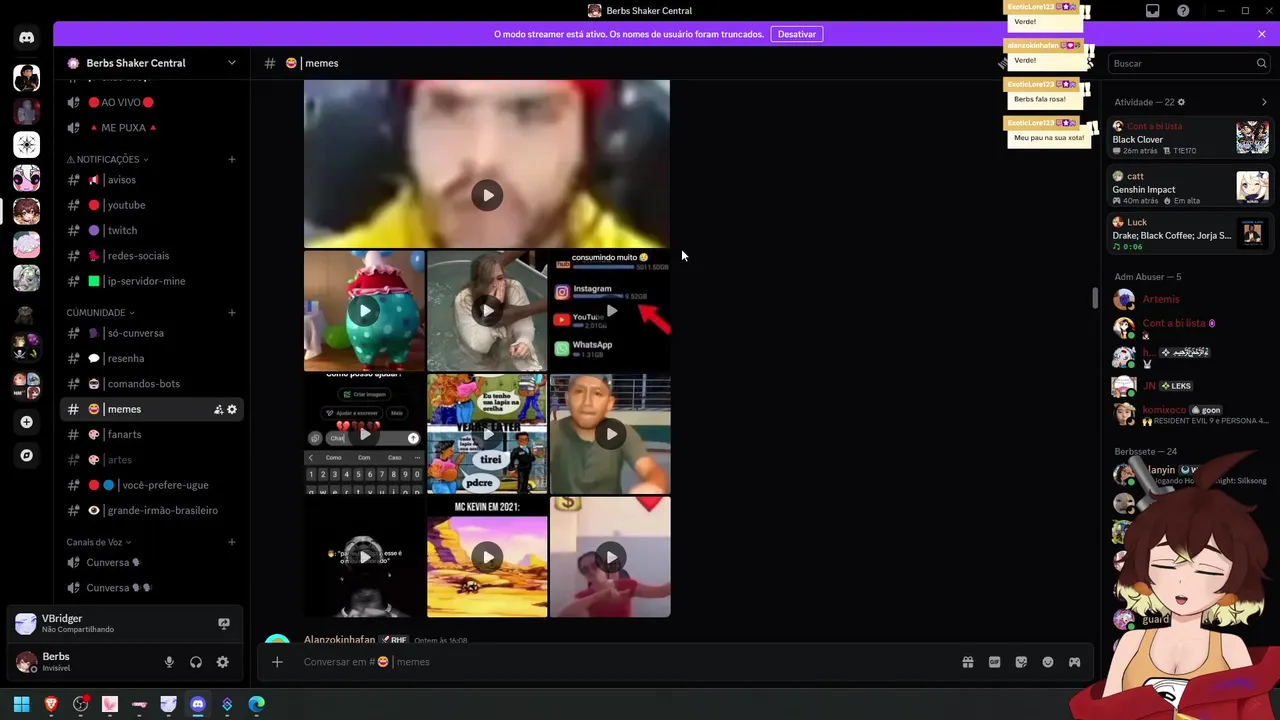This screenshot has height=720, width=1280.
Task: Collapse the NOTIFICAÇÕES category
Action: [107, 159]
